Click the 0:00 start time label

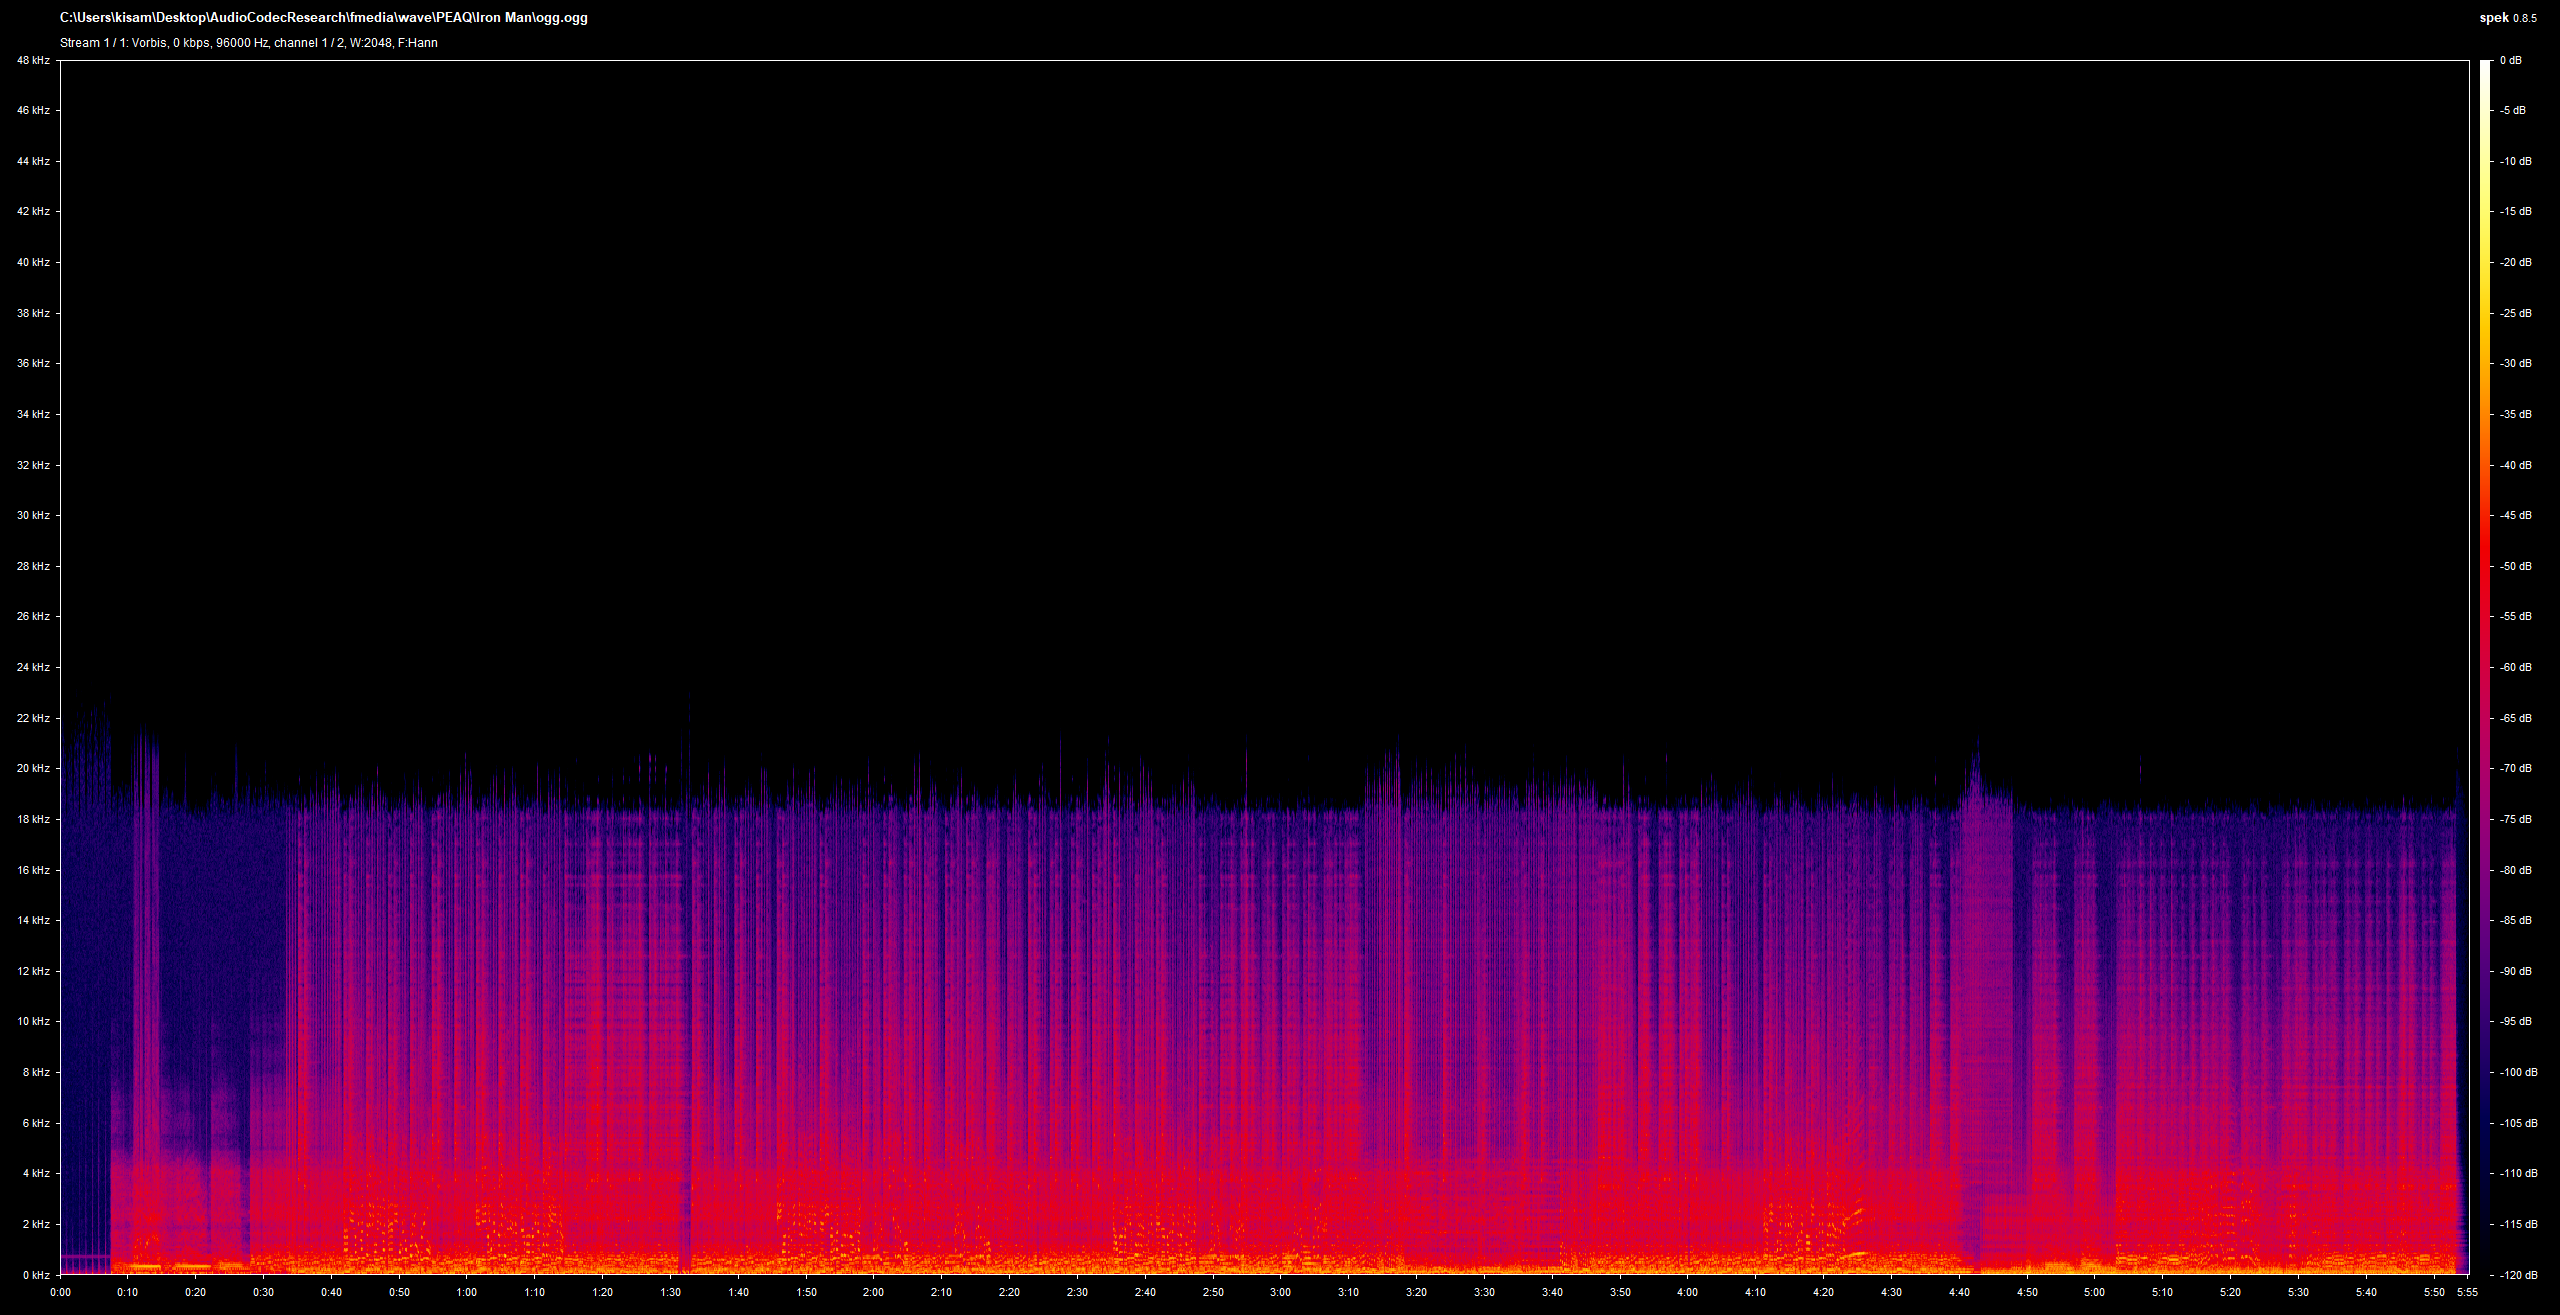60,1292
